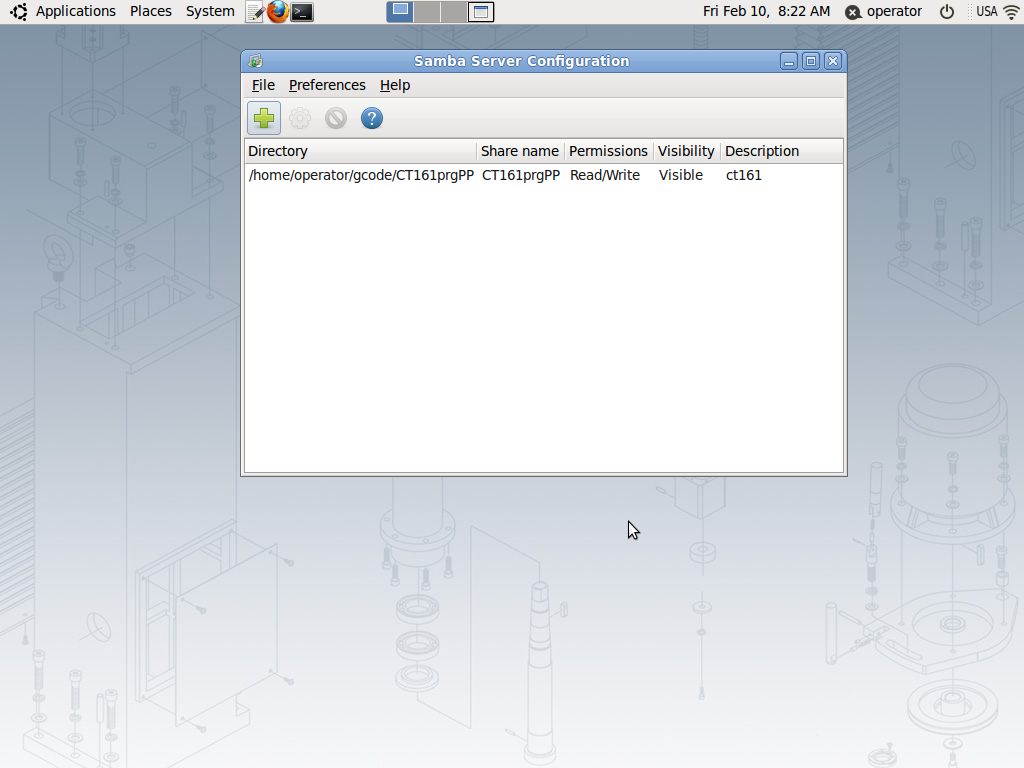Click the Read/Write permissions cell
The height and width of the screenshot is (768, 1024).
[x=605, y=175]
